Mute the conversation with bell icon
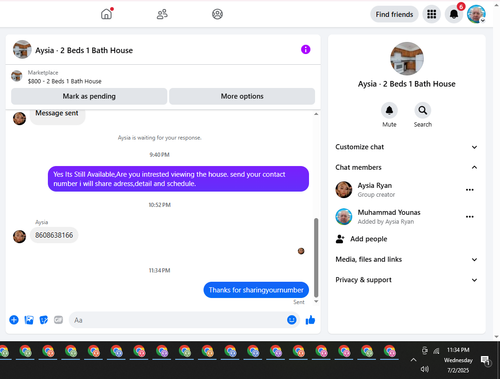The height and width of the screenshot is (379, 500). (389, 110)
